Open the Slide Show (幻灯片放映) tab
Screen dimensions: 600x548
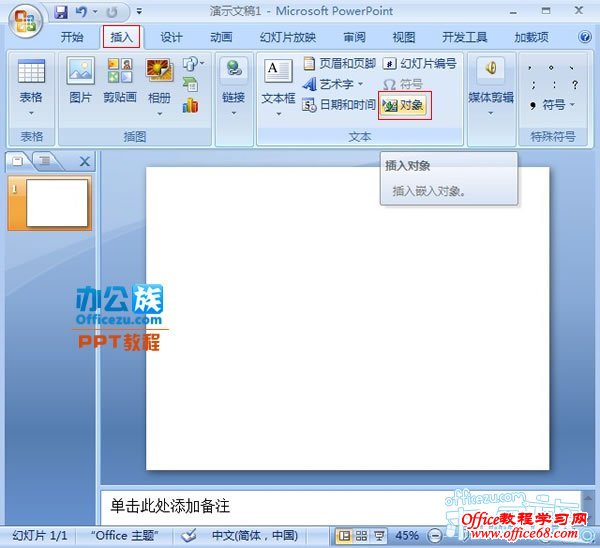click(x=287, y=37)
